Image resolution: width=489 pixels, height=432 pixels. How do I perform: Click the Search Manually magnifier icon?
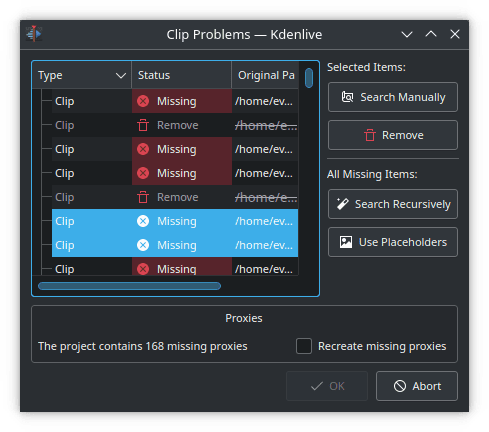(x=347, y=97)
